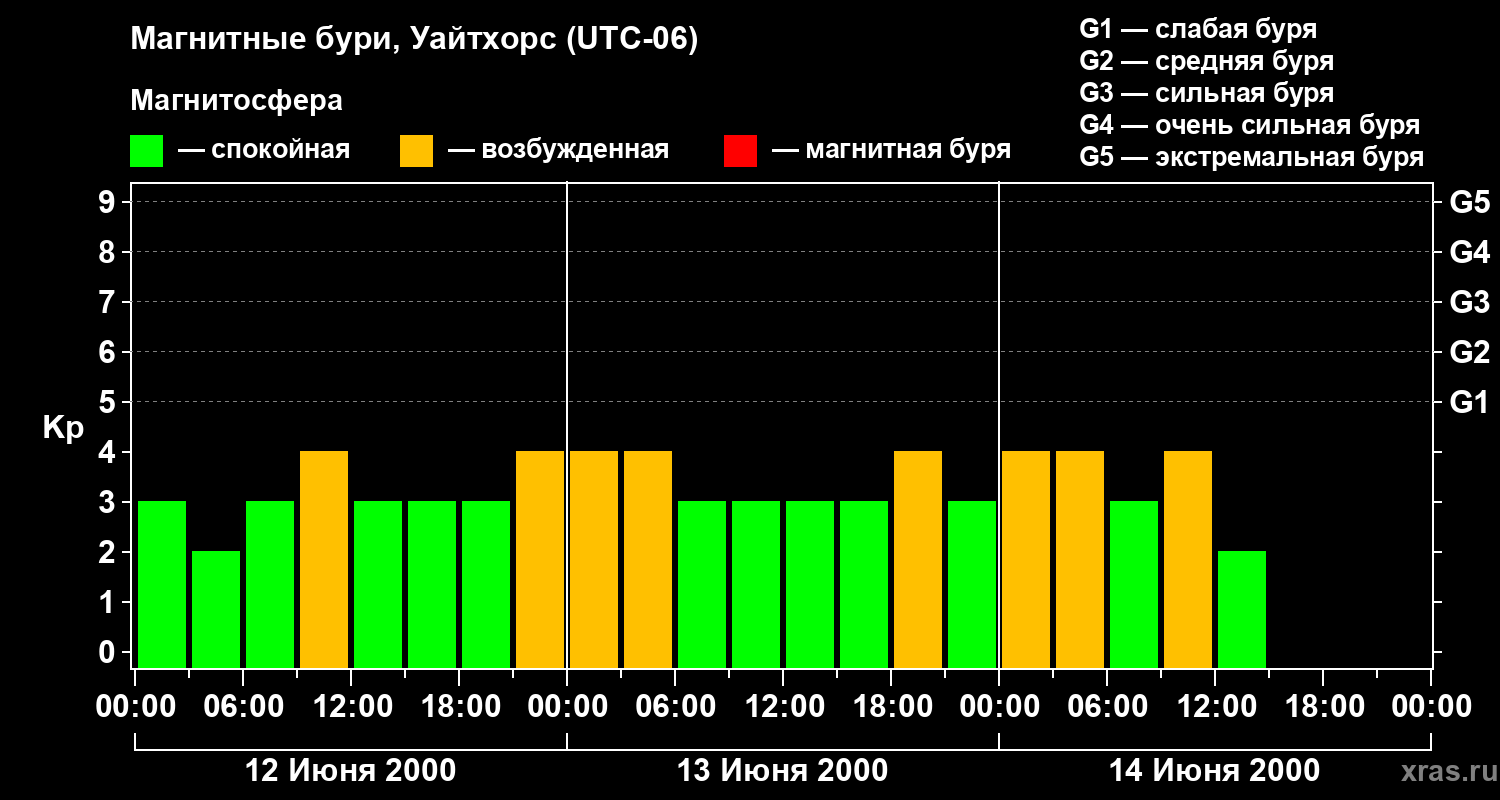This screenshot has height=800, width=1500.
Task: Click the orange 'возбужденная' legend swatch
Action: [x=416, y=151]
